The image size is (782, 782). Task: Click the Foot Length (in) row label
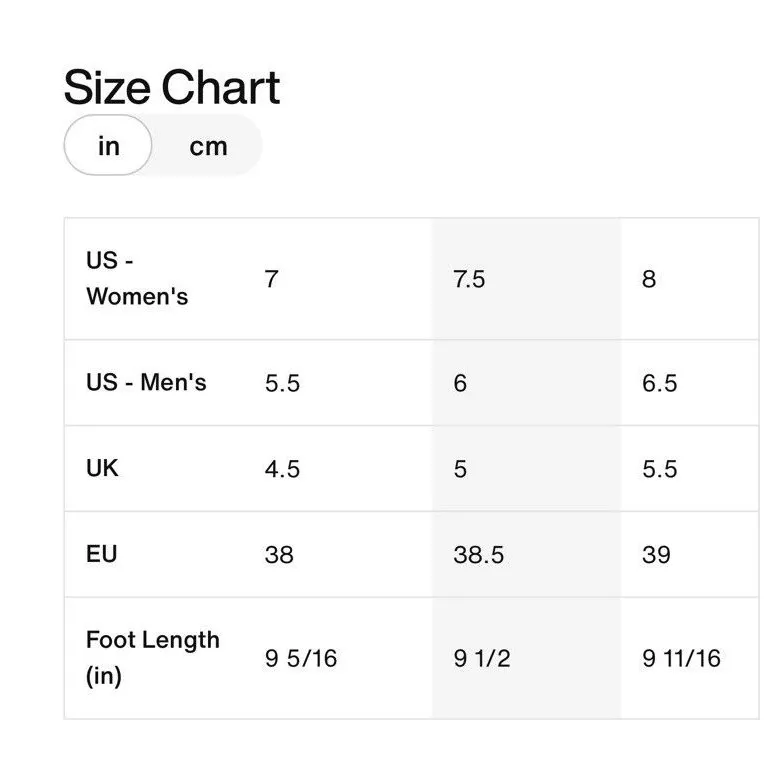click(x=152, y=657)
